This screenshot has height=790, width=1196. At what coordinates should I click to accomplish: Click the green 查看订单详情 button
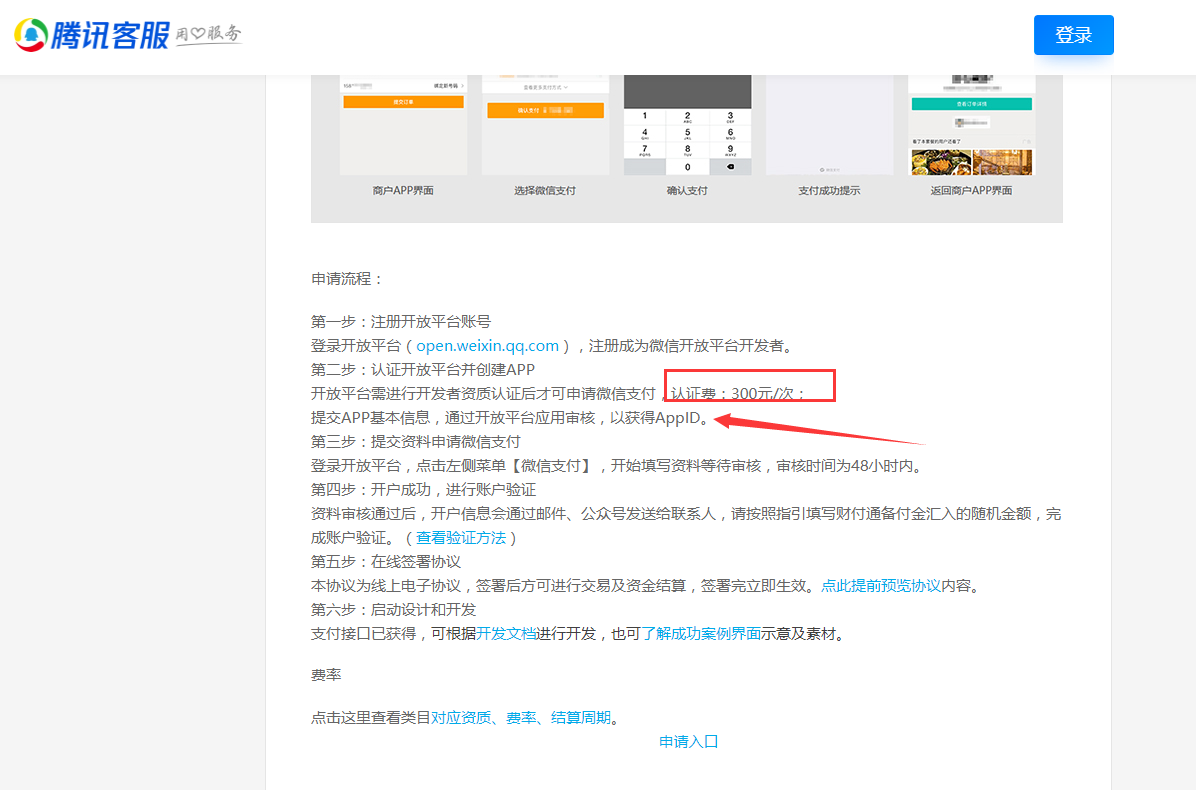click(970, 104)
